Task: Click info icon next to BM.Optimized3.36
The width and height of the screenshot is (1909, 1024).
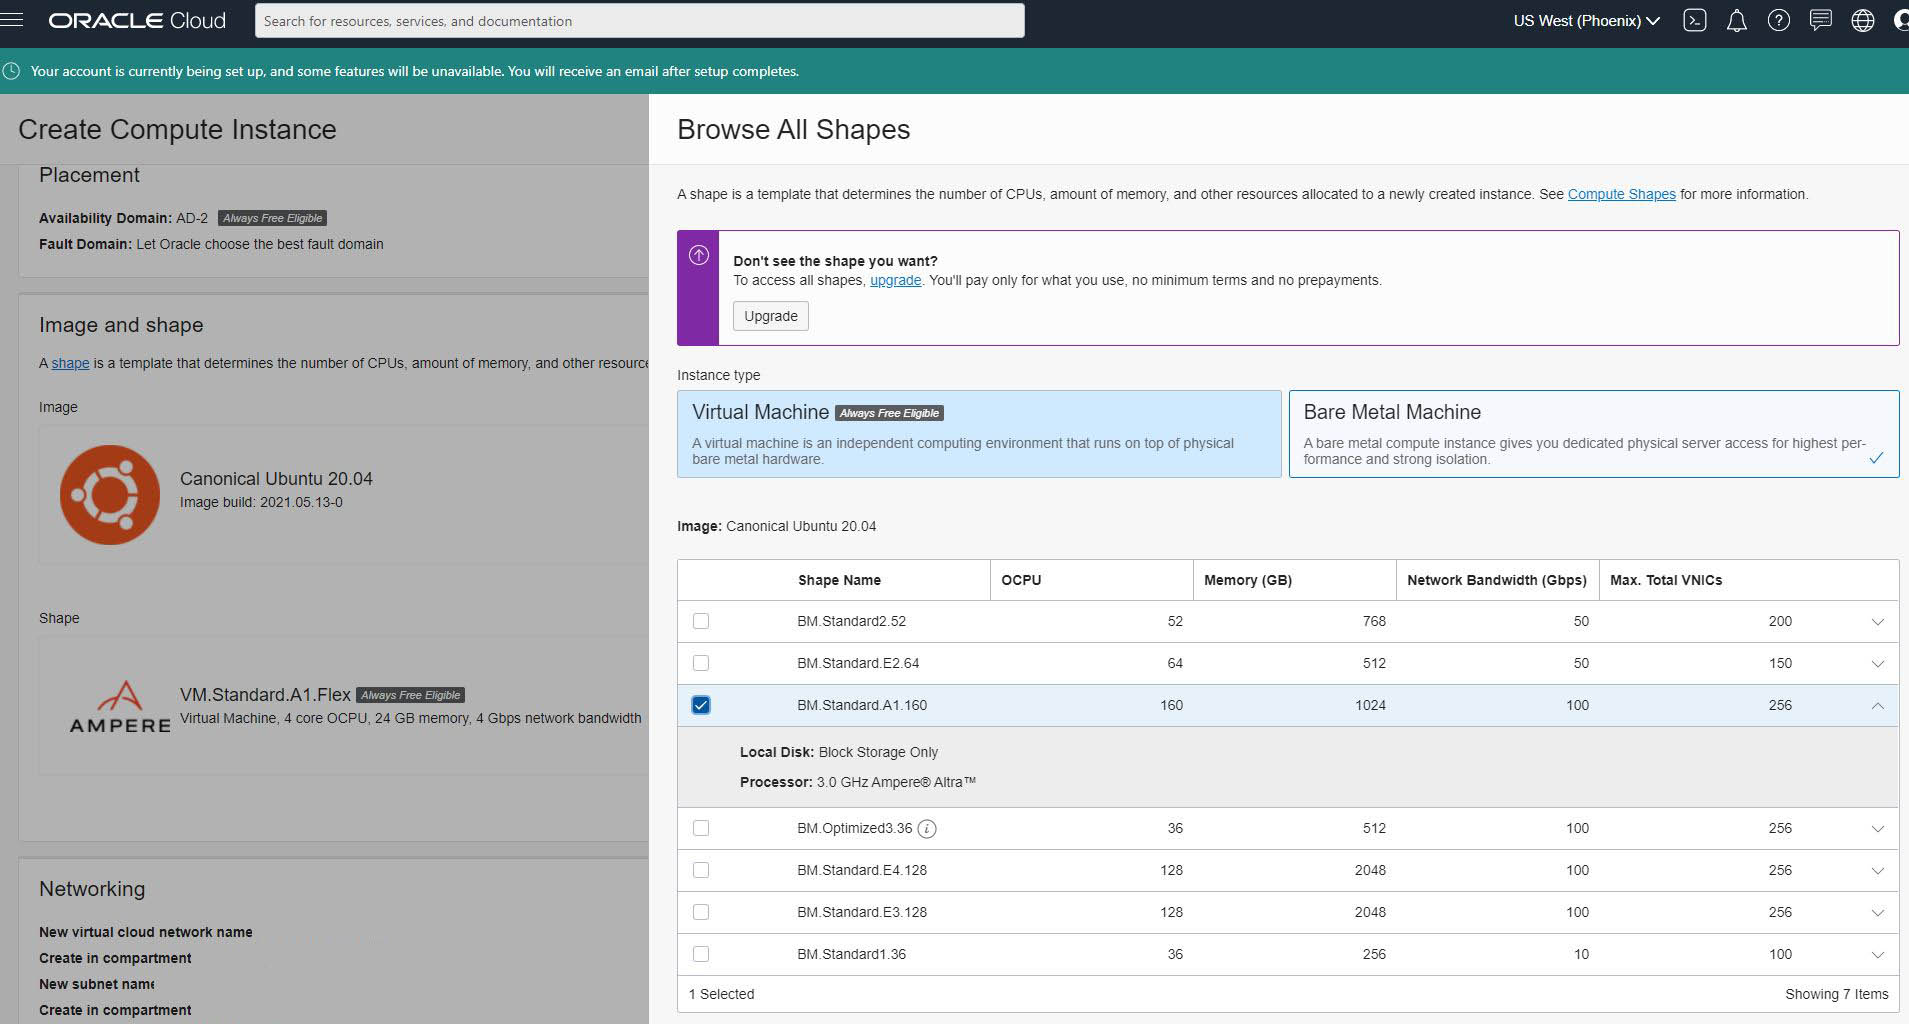Action: coord(927,828)
